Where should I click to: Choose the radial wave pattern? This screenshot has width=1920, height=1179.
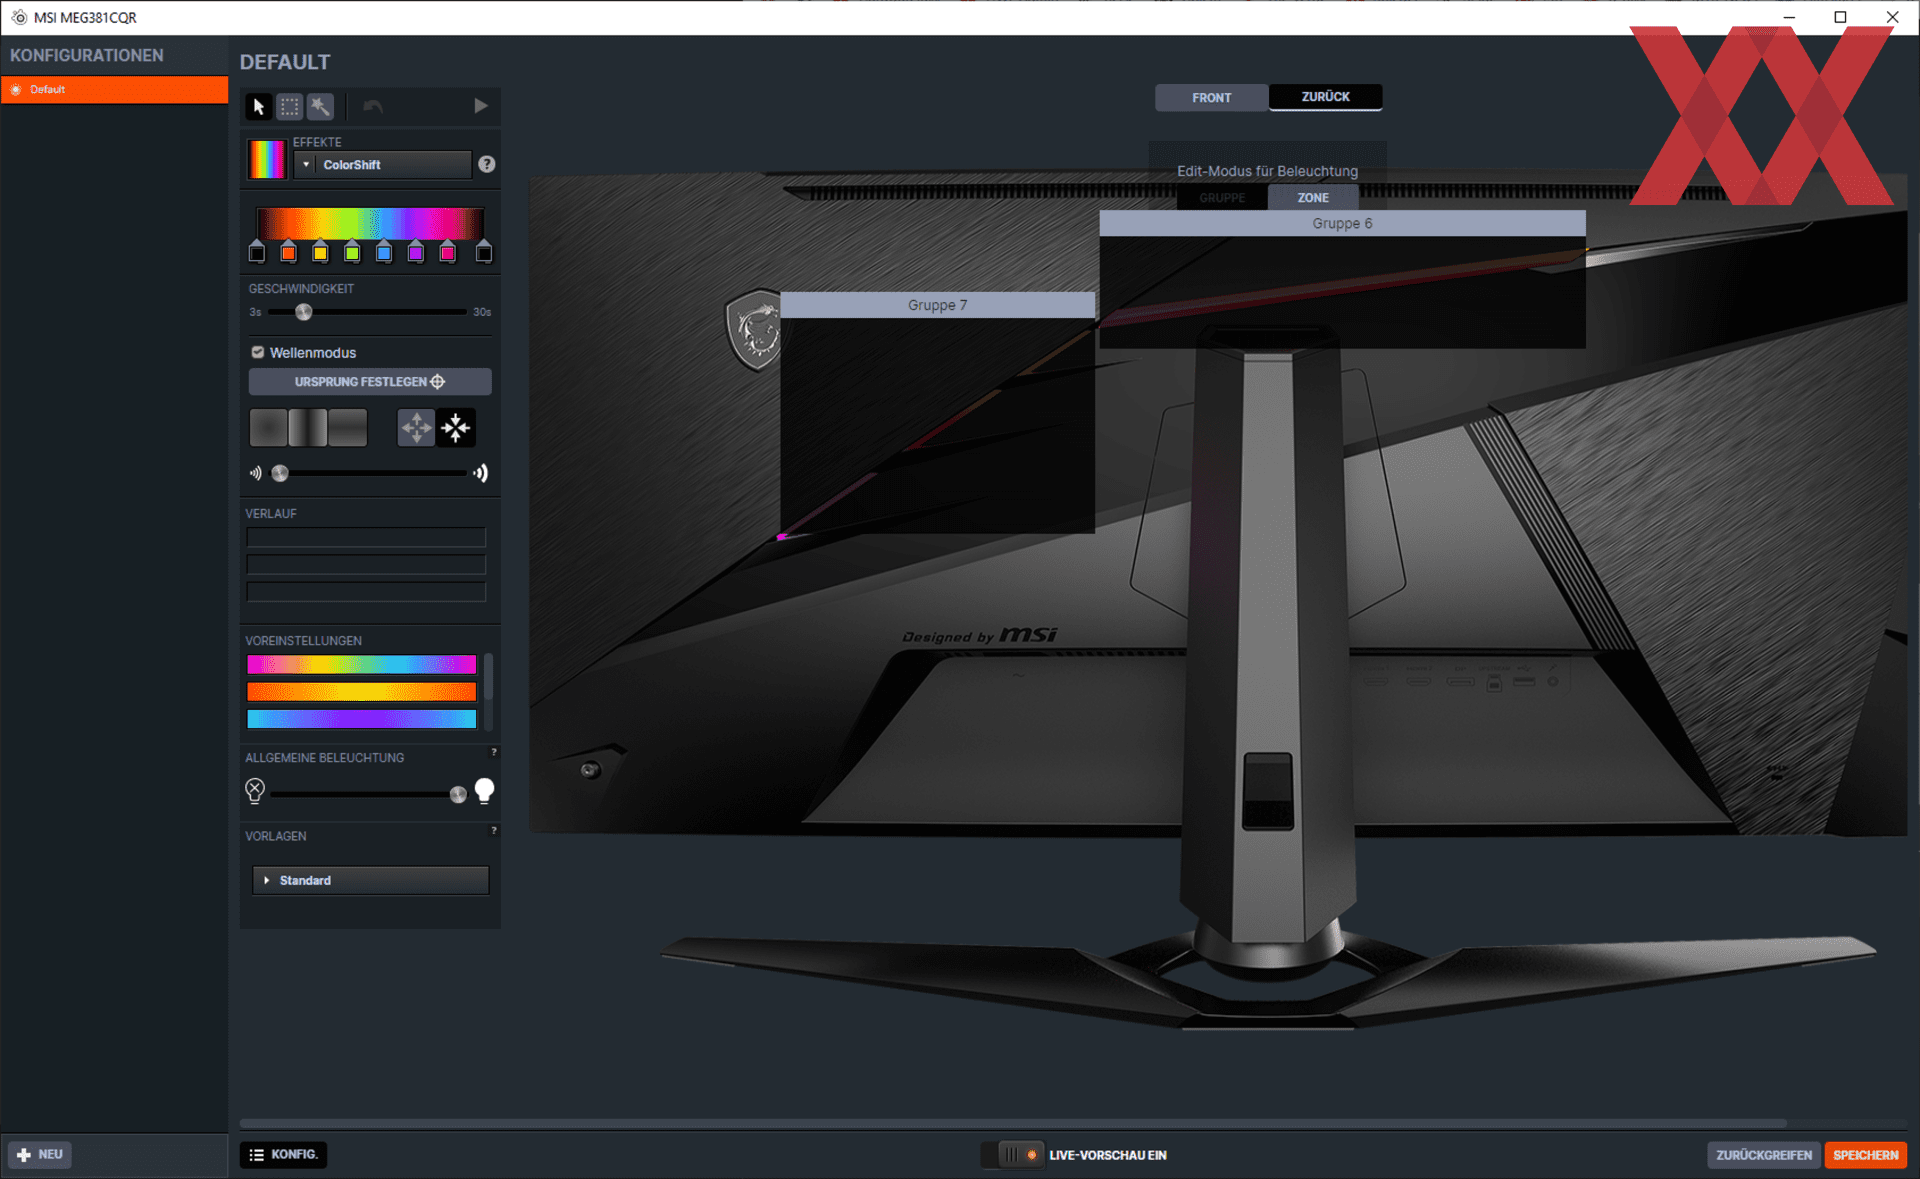(268, 428)
